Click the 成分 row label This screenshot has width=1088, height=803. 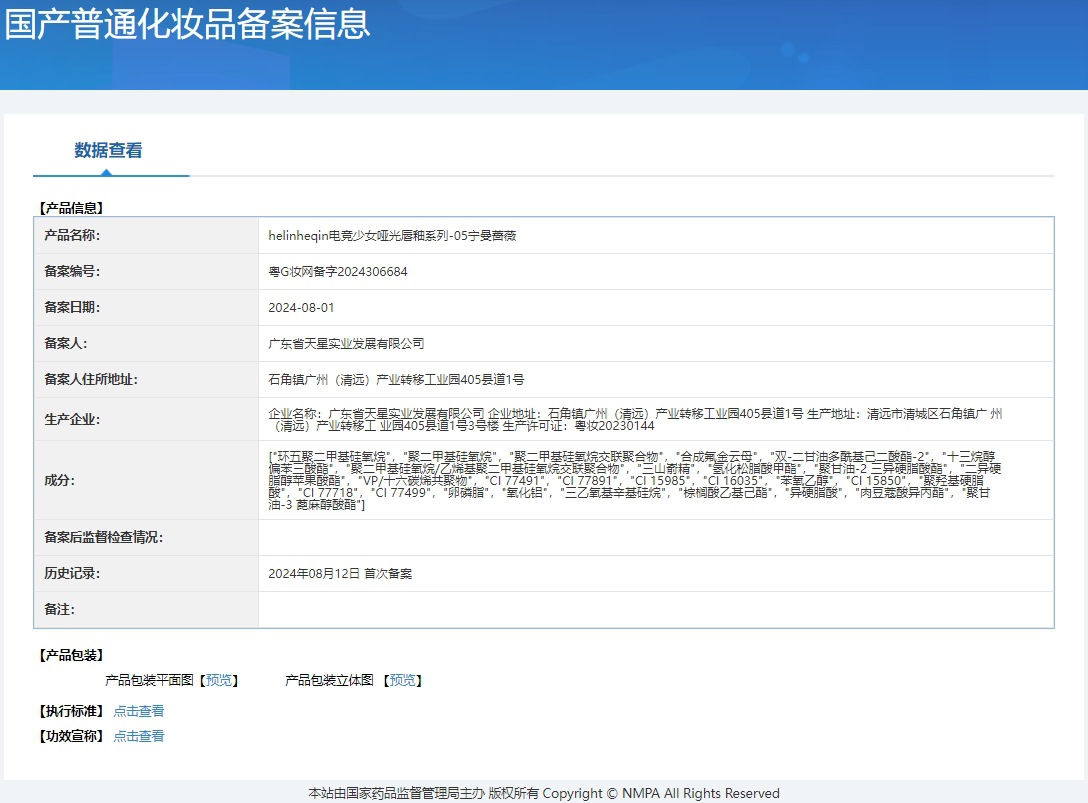click(60, 480)
